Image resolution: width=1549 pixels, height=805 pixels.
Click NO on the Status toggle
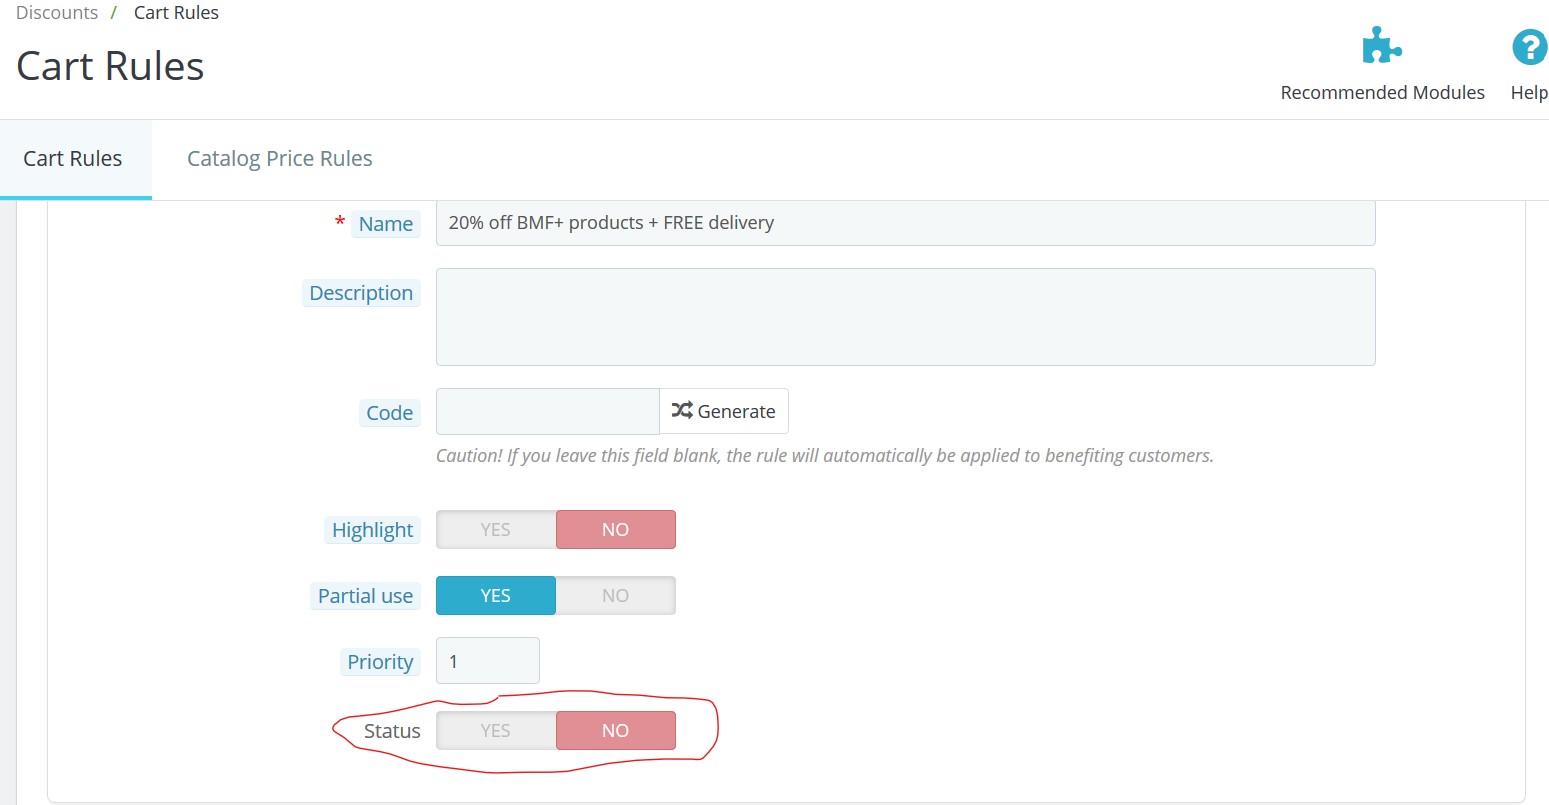pos(616,730)
